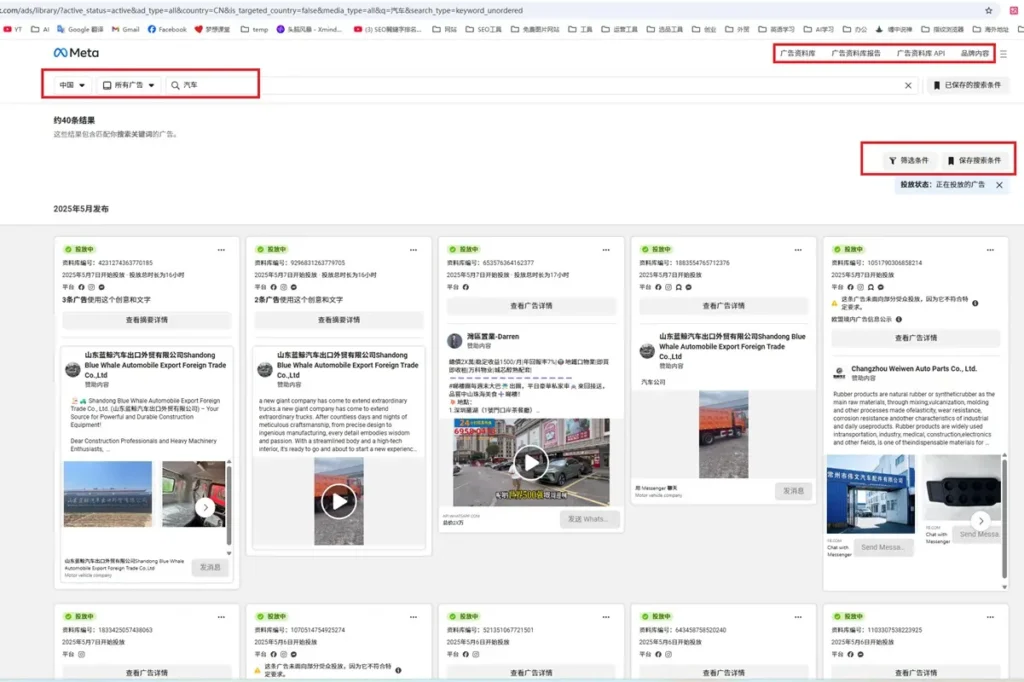Clear the search field with the X icon

[x=908, y=86]
